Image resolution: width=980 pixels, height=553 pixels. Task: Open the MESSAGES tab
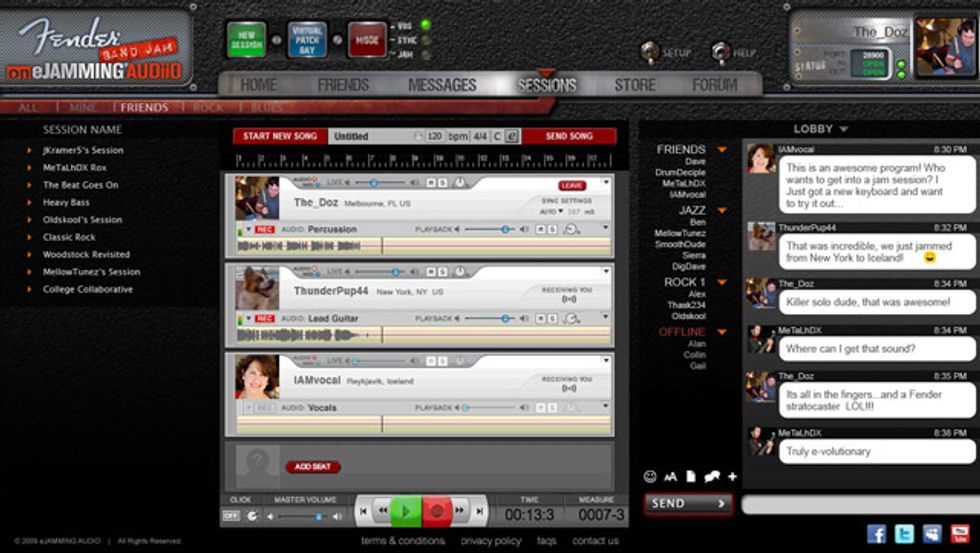click(442, 85)
